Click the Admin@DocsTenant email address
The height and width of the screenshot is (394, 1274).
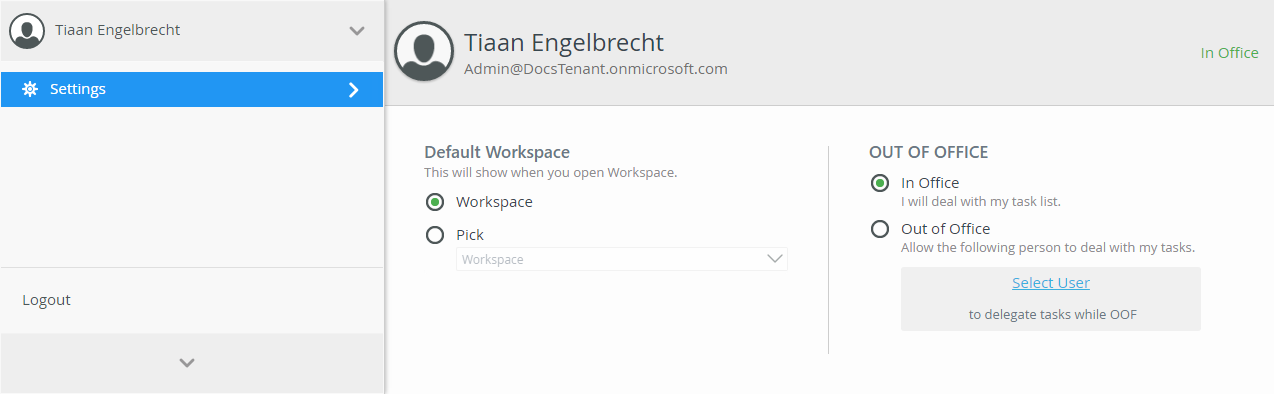(596, 69)
